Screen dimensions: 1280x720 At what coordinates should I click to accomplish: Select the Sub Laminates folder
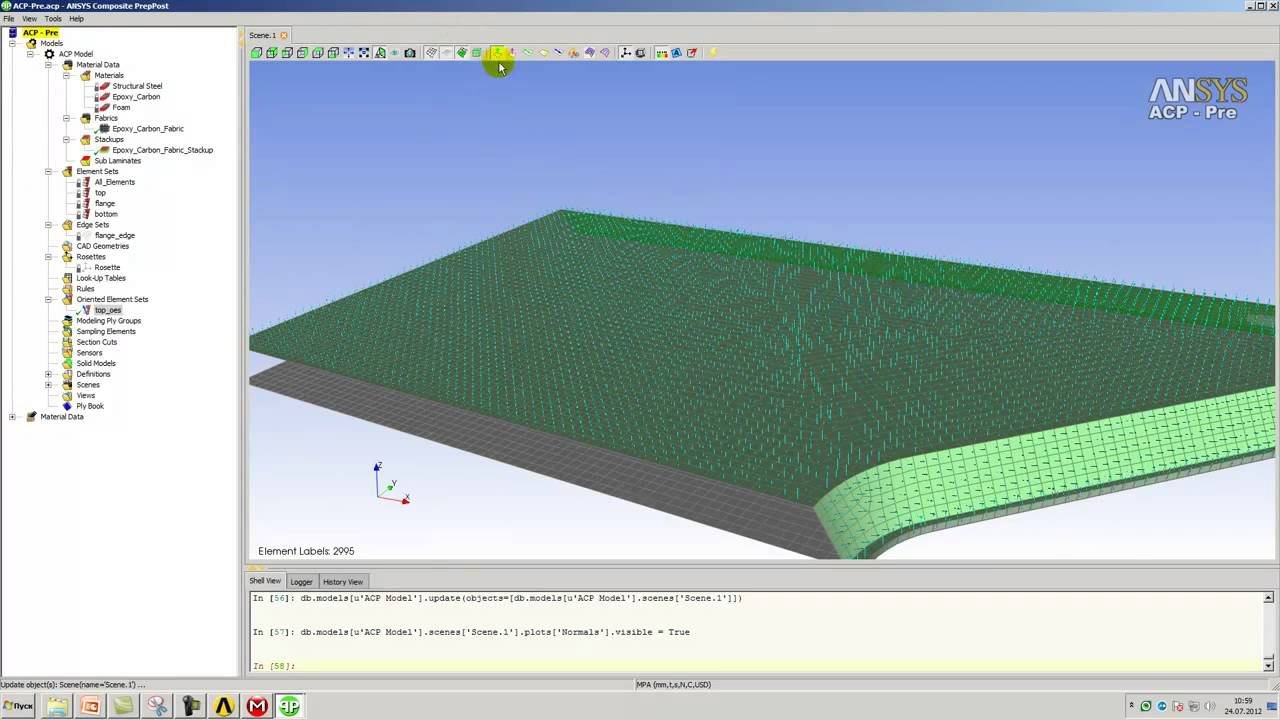coord(117,161)
